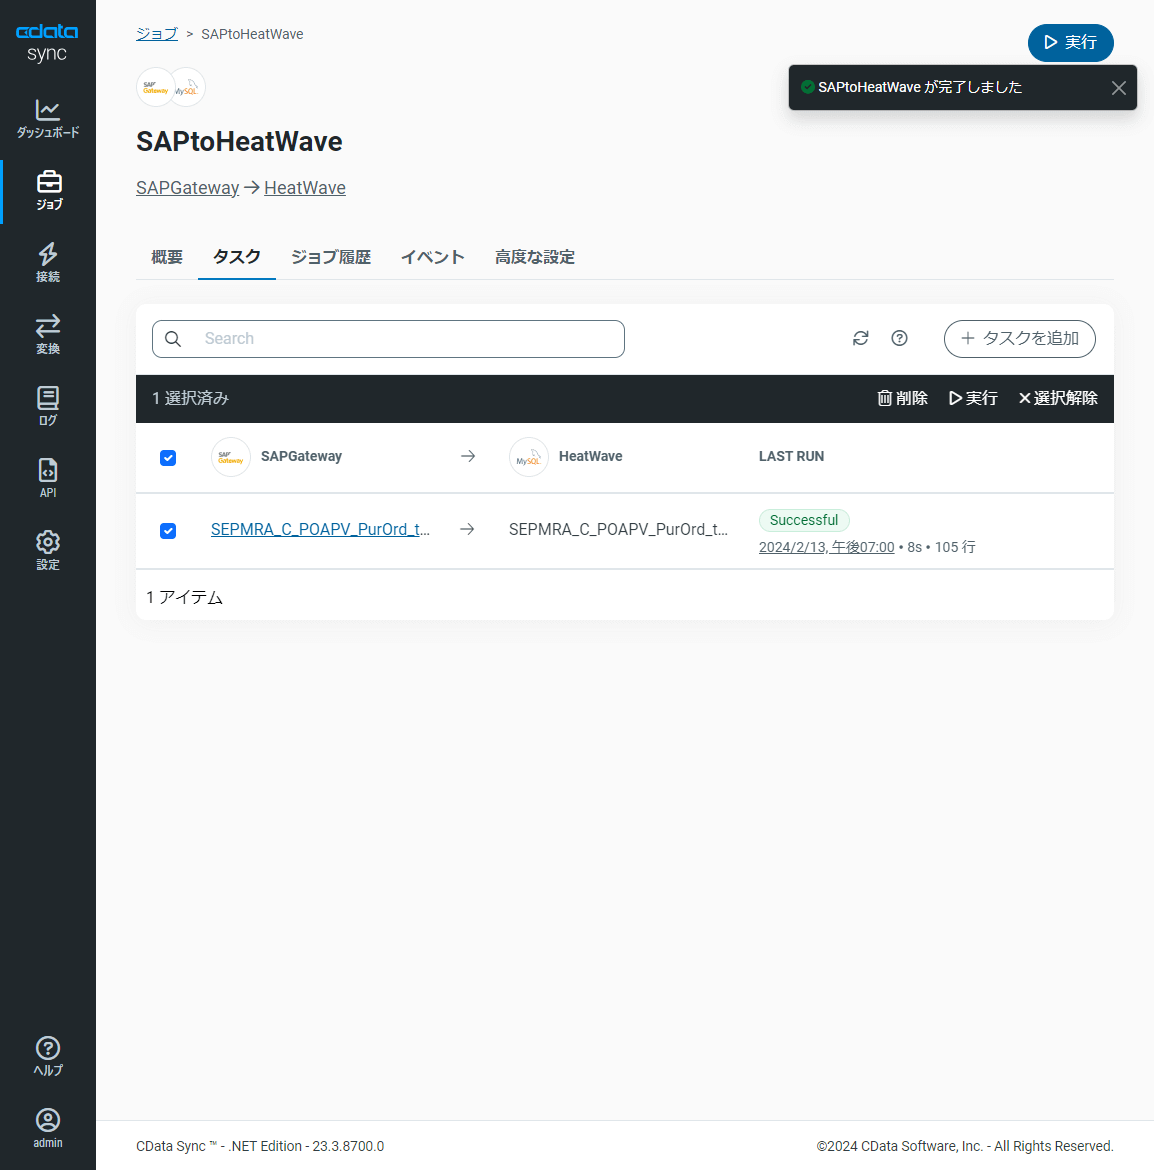
Task: Toggle the select-all tasks checkbox
Action: pyautogui.click(x=168, y=457)
